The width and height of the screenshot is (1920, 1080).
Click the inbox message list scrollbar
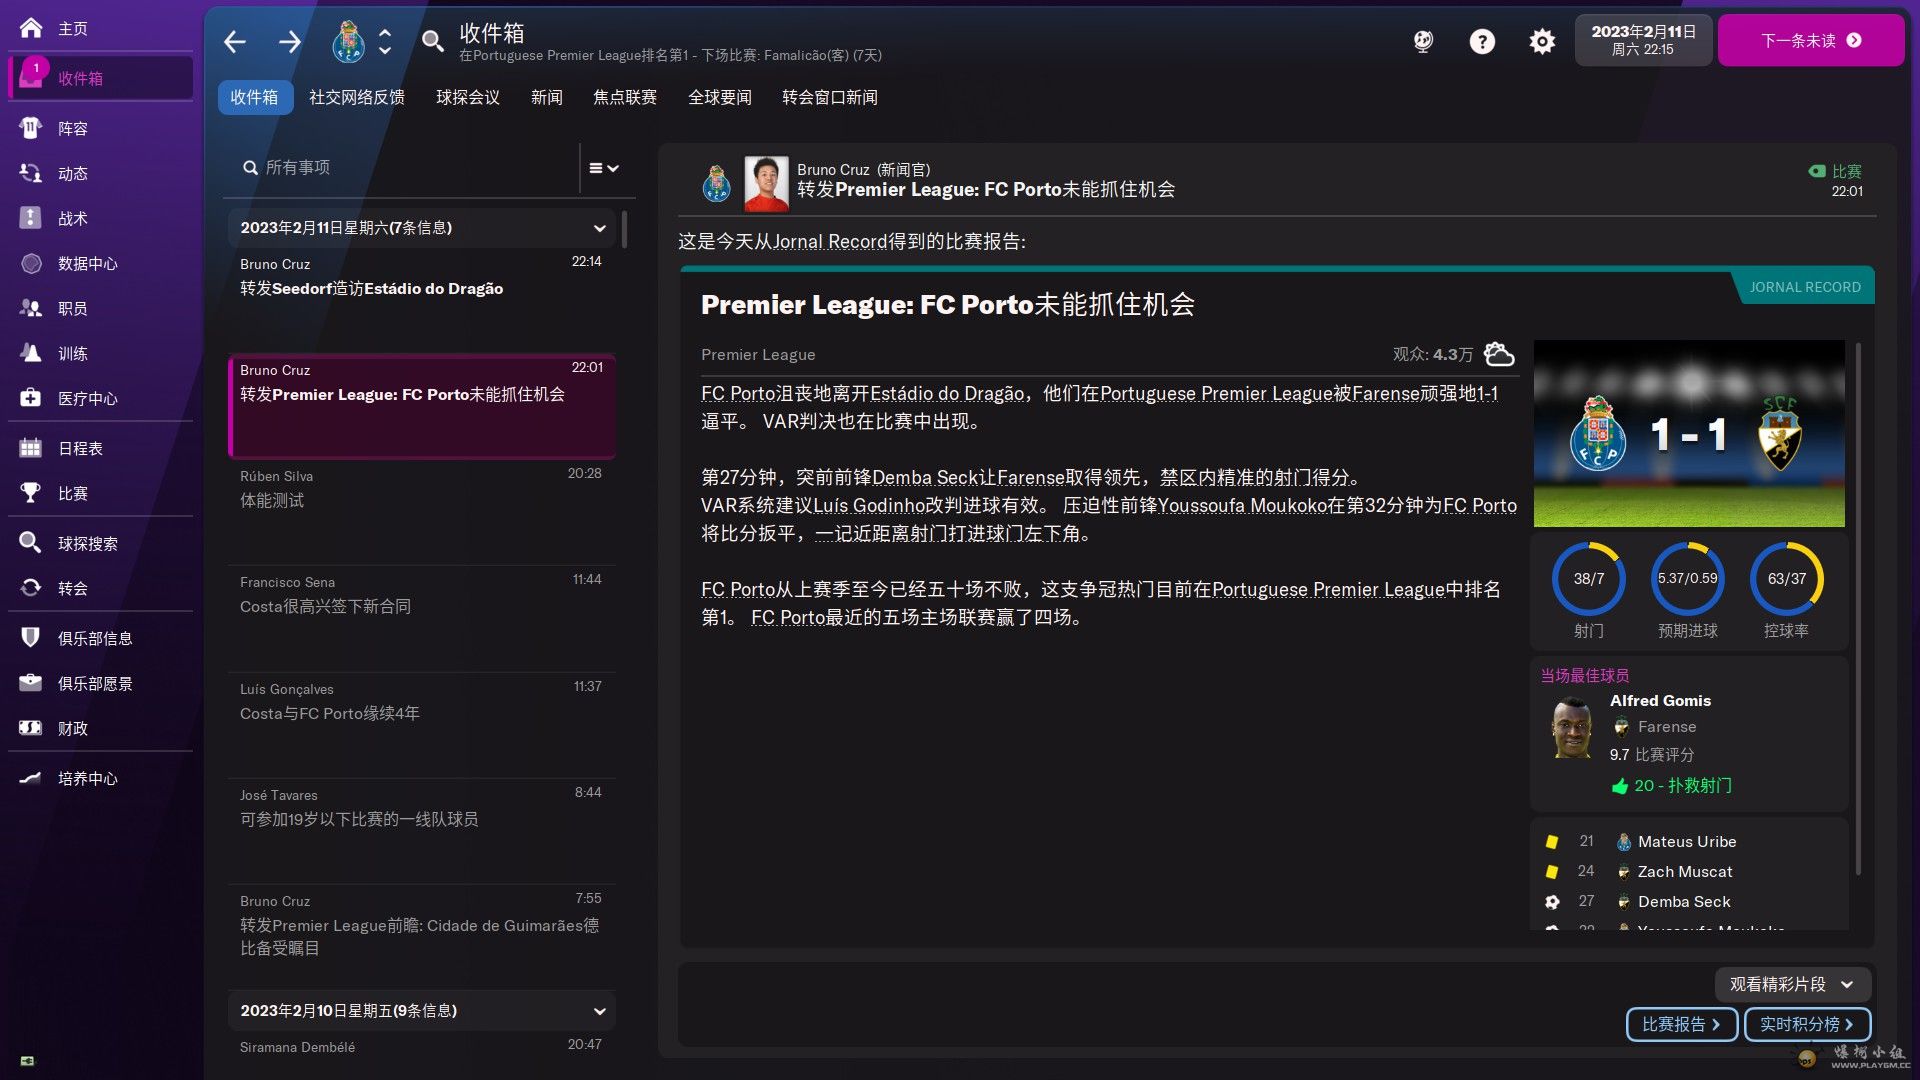pyautogui.click(x=624, y=230)
